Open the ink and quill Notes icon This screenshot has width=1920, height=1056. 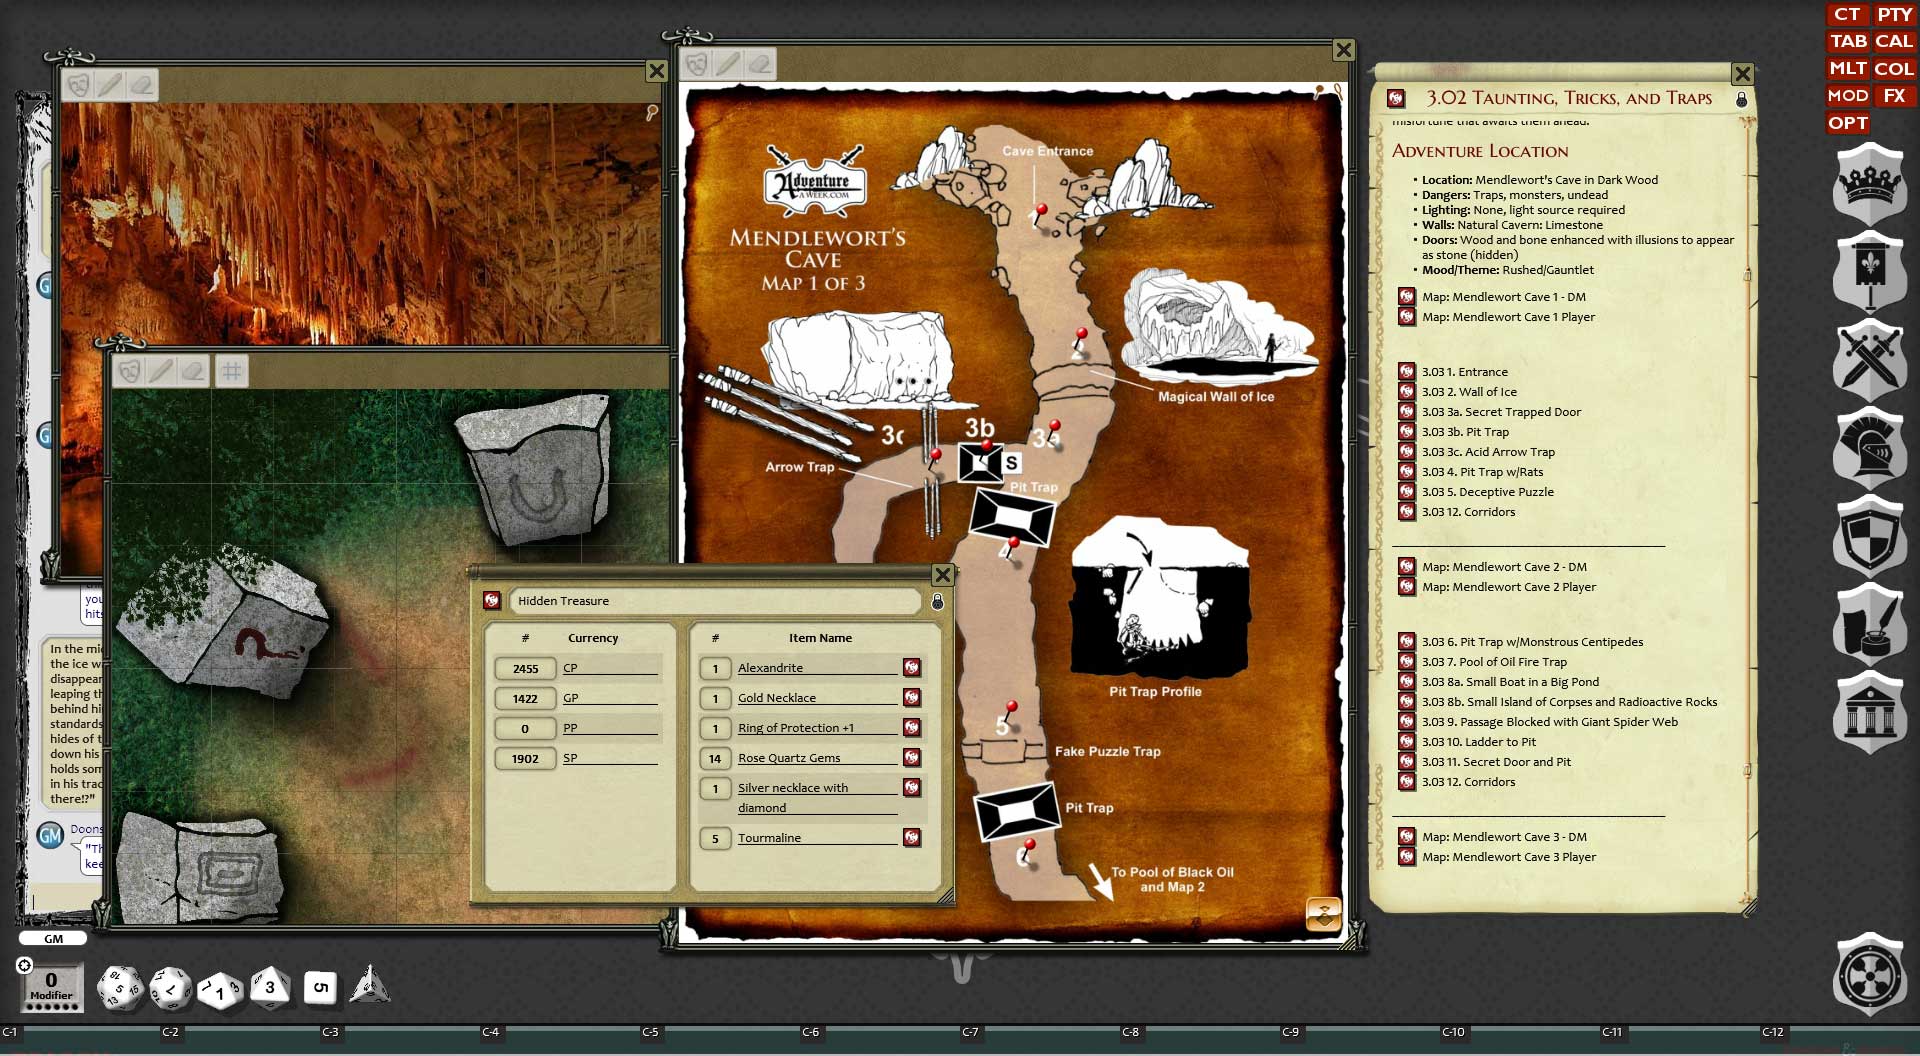[1869, 625]
